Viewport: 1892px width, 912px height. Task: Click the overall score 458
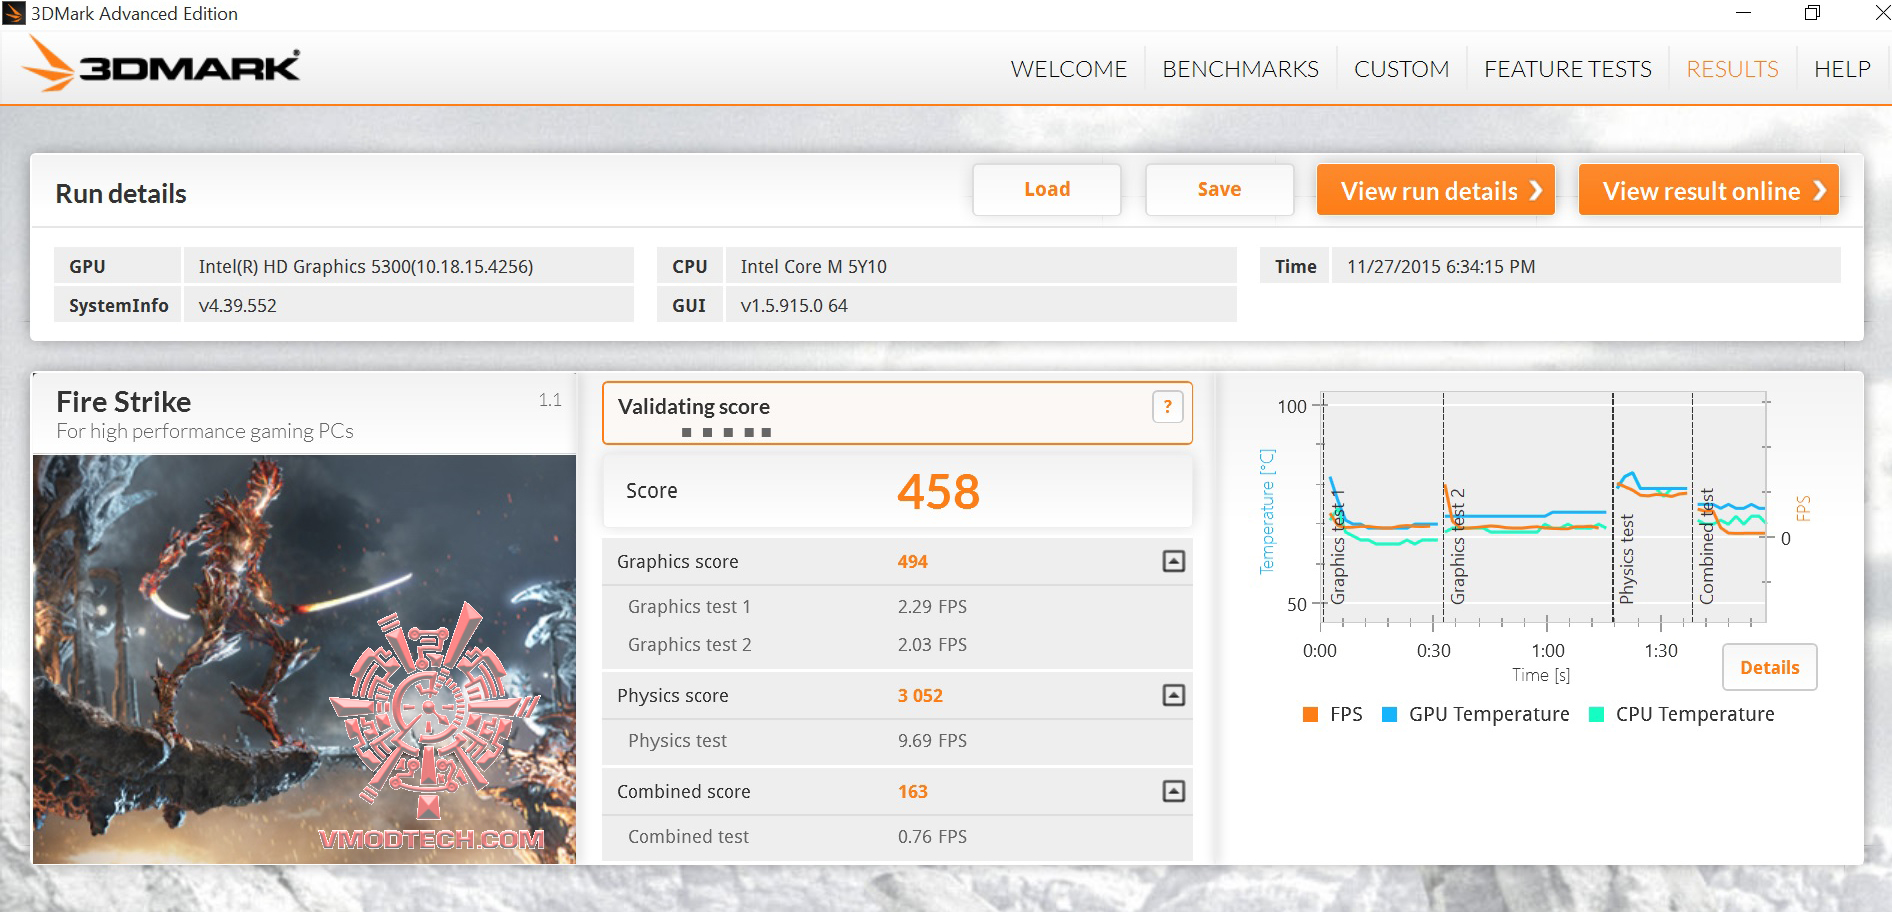pos(938,491)
